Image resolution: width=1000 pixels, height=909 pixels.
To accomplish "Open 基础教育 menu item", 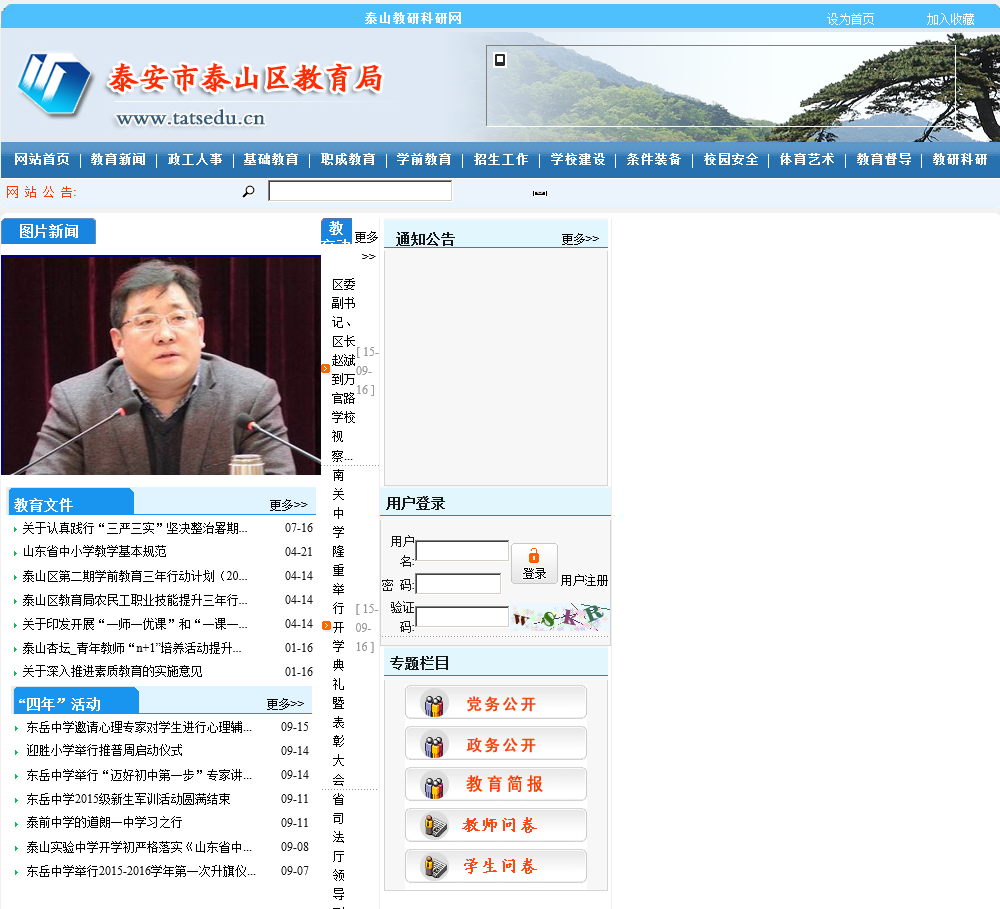I will 271,159.
